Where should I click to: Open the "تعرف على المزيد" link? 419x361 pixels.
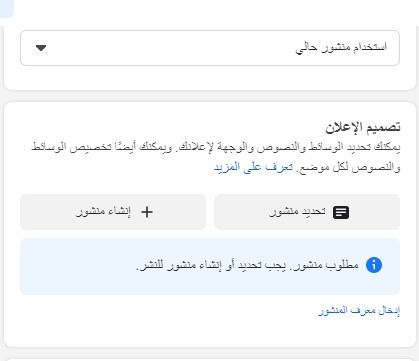[253, 167]
